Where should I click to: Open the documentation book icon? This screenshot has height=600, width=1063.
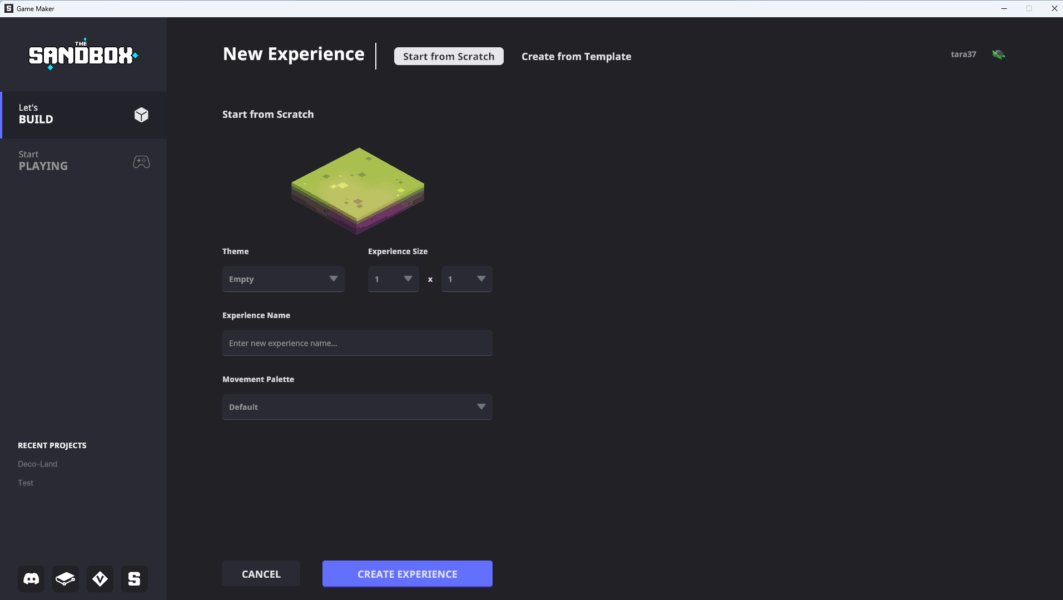tap(65, 579)
